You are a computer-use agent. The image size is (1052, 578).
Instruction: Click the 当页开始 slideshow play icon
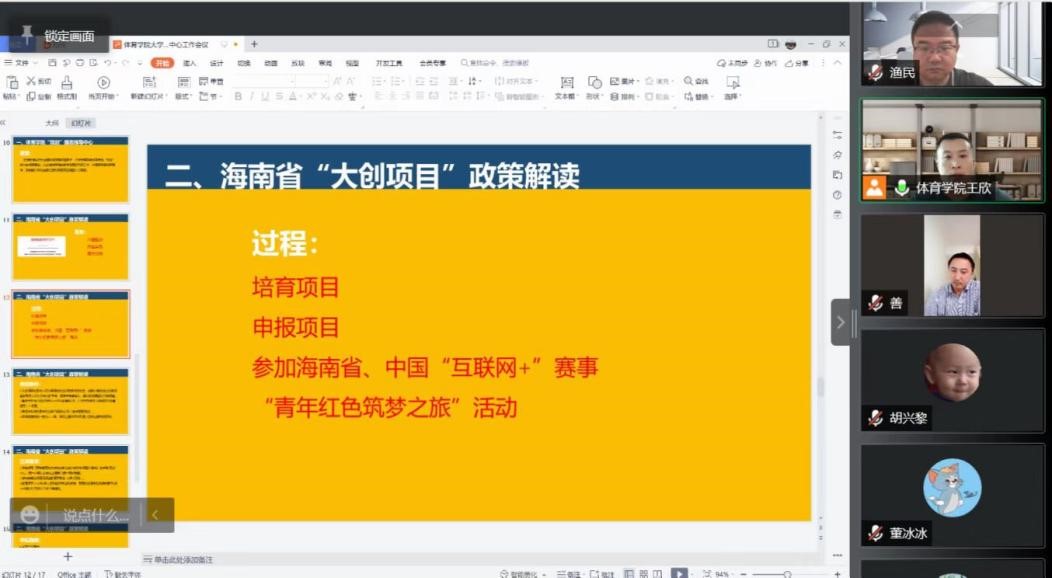click(103, 82)
